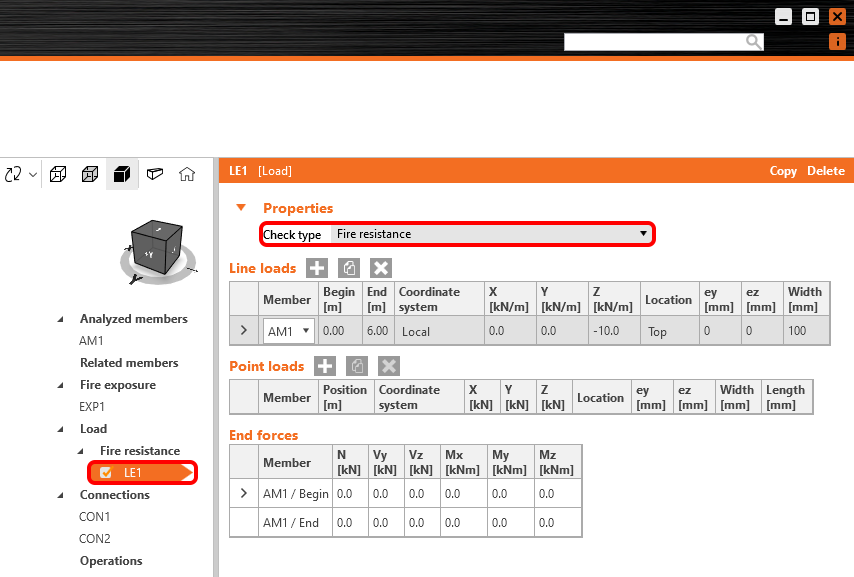This screenshot has width=854, height=577.
Task: Select the semi-transparent cube view
Action: click(x=89, y=173)
